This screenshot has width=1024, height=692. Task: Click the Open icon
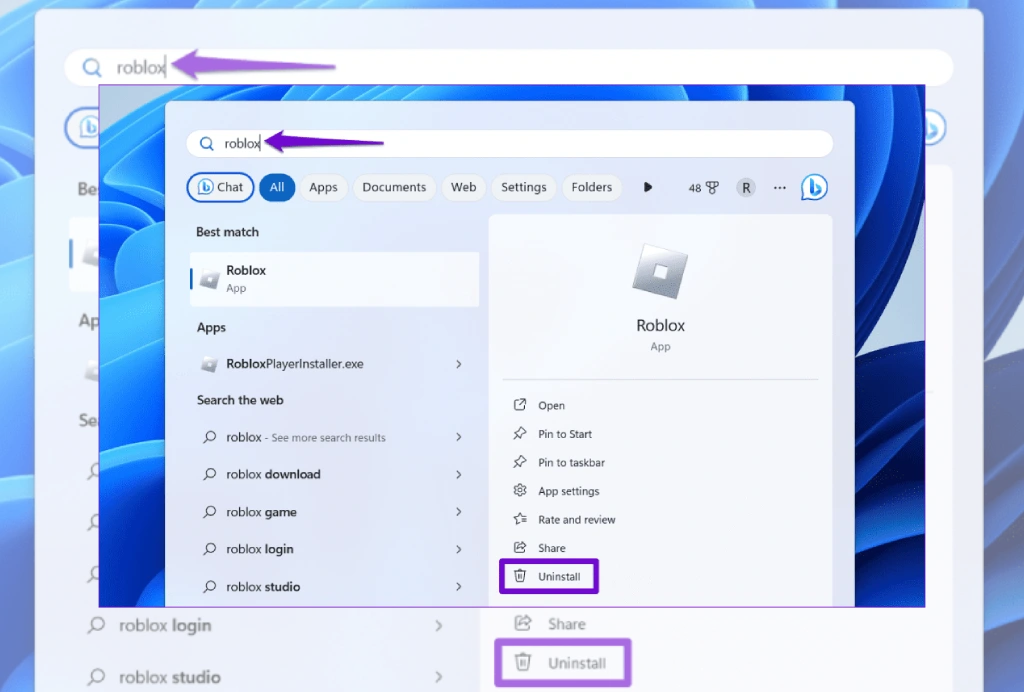point(520,405)
